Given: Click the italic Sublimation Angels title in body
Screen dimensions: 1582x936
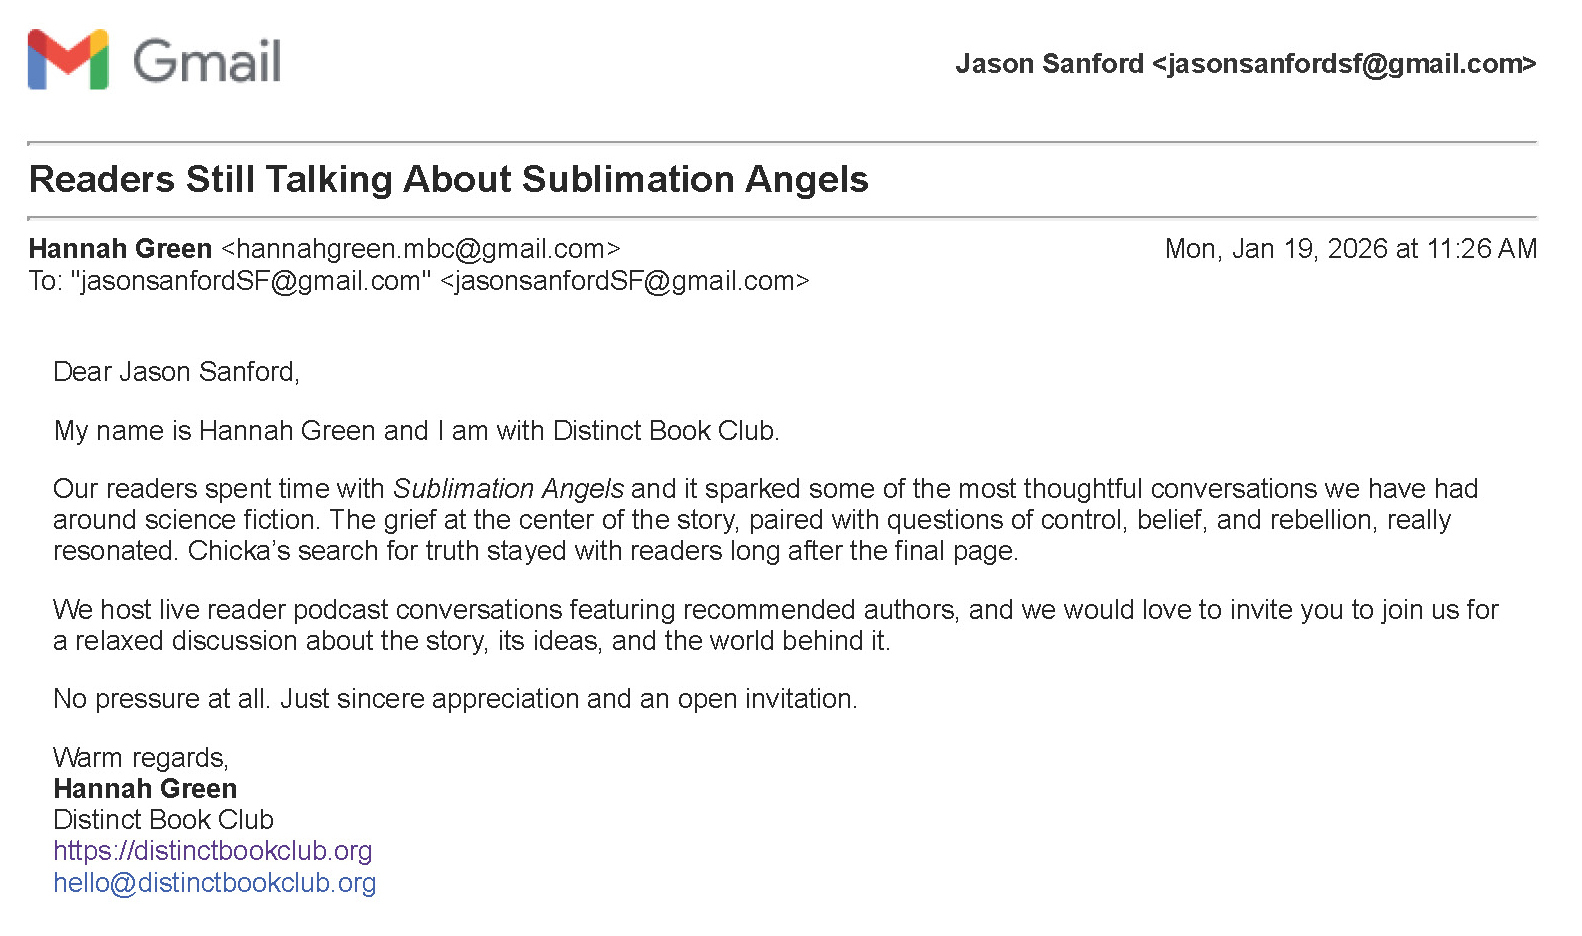Looking at the screenshot, I should (508, 489).
